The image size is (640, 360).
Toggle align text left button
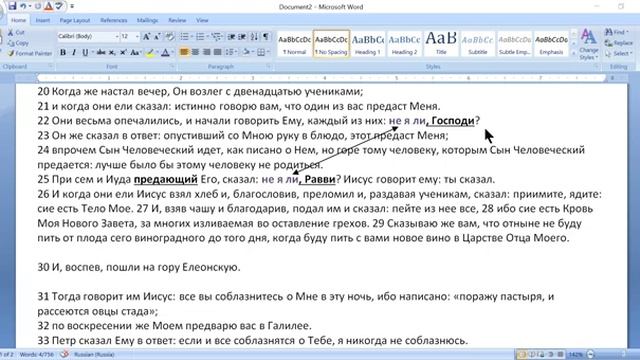(x=184, y=52)
